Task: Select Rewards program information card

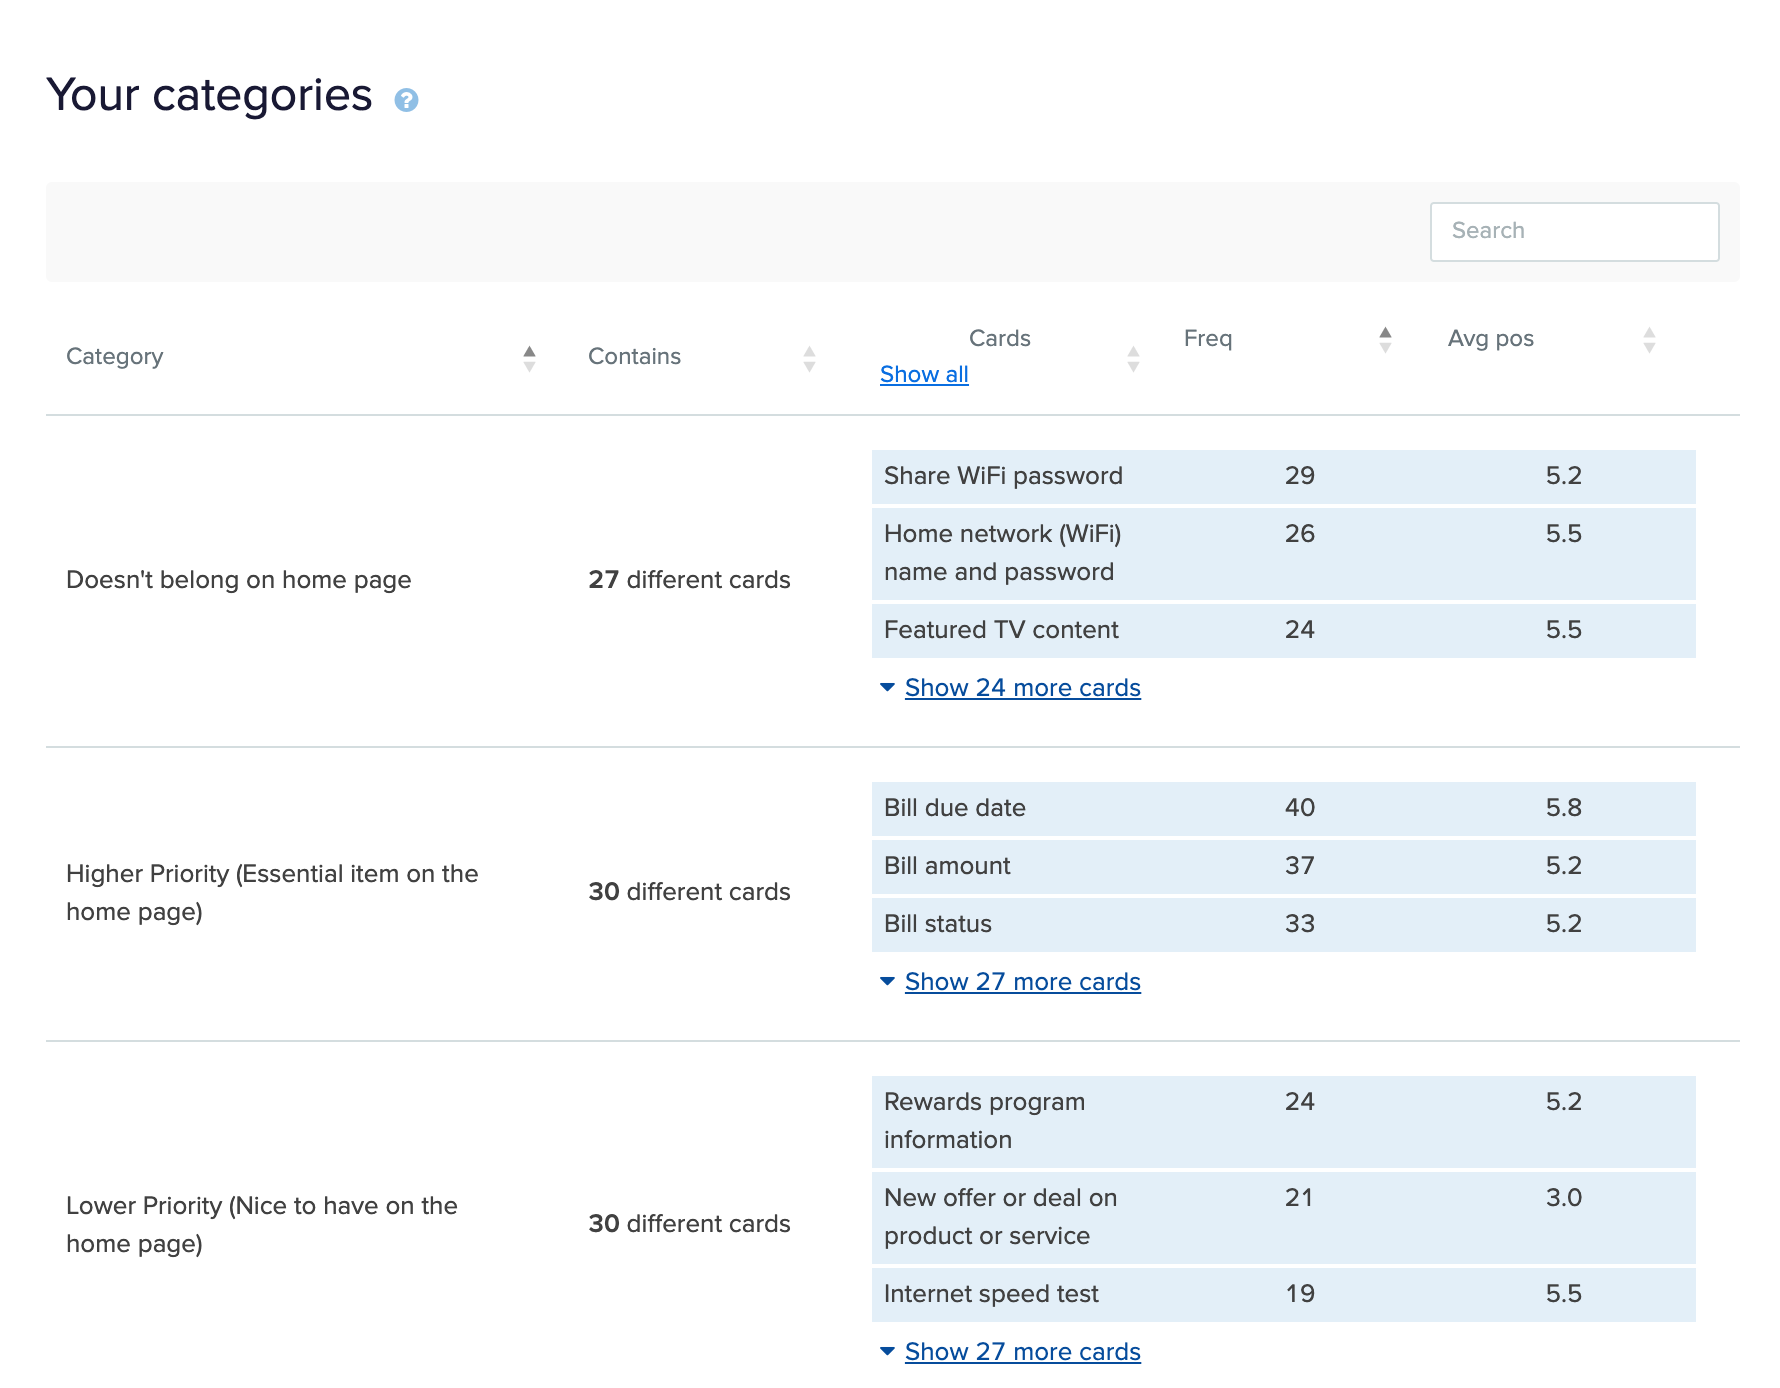Action: pyautogui.click(x=1283, y=1121)
